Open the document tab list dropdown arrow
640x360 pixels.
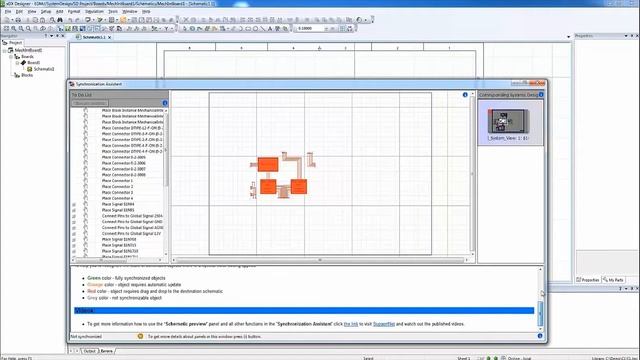point(569,37)
